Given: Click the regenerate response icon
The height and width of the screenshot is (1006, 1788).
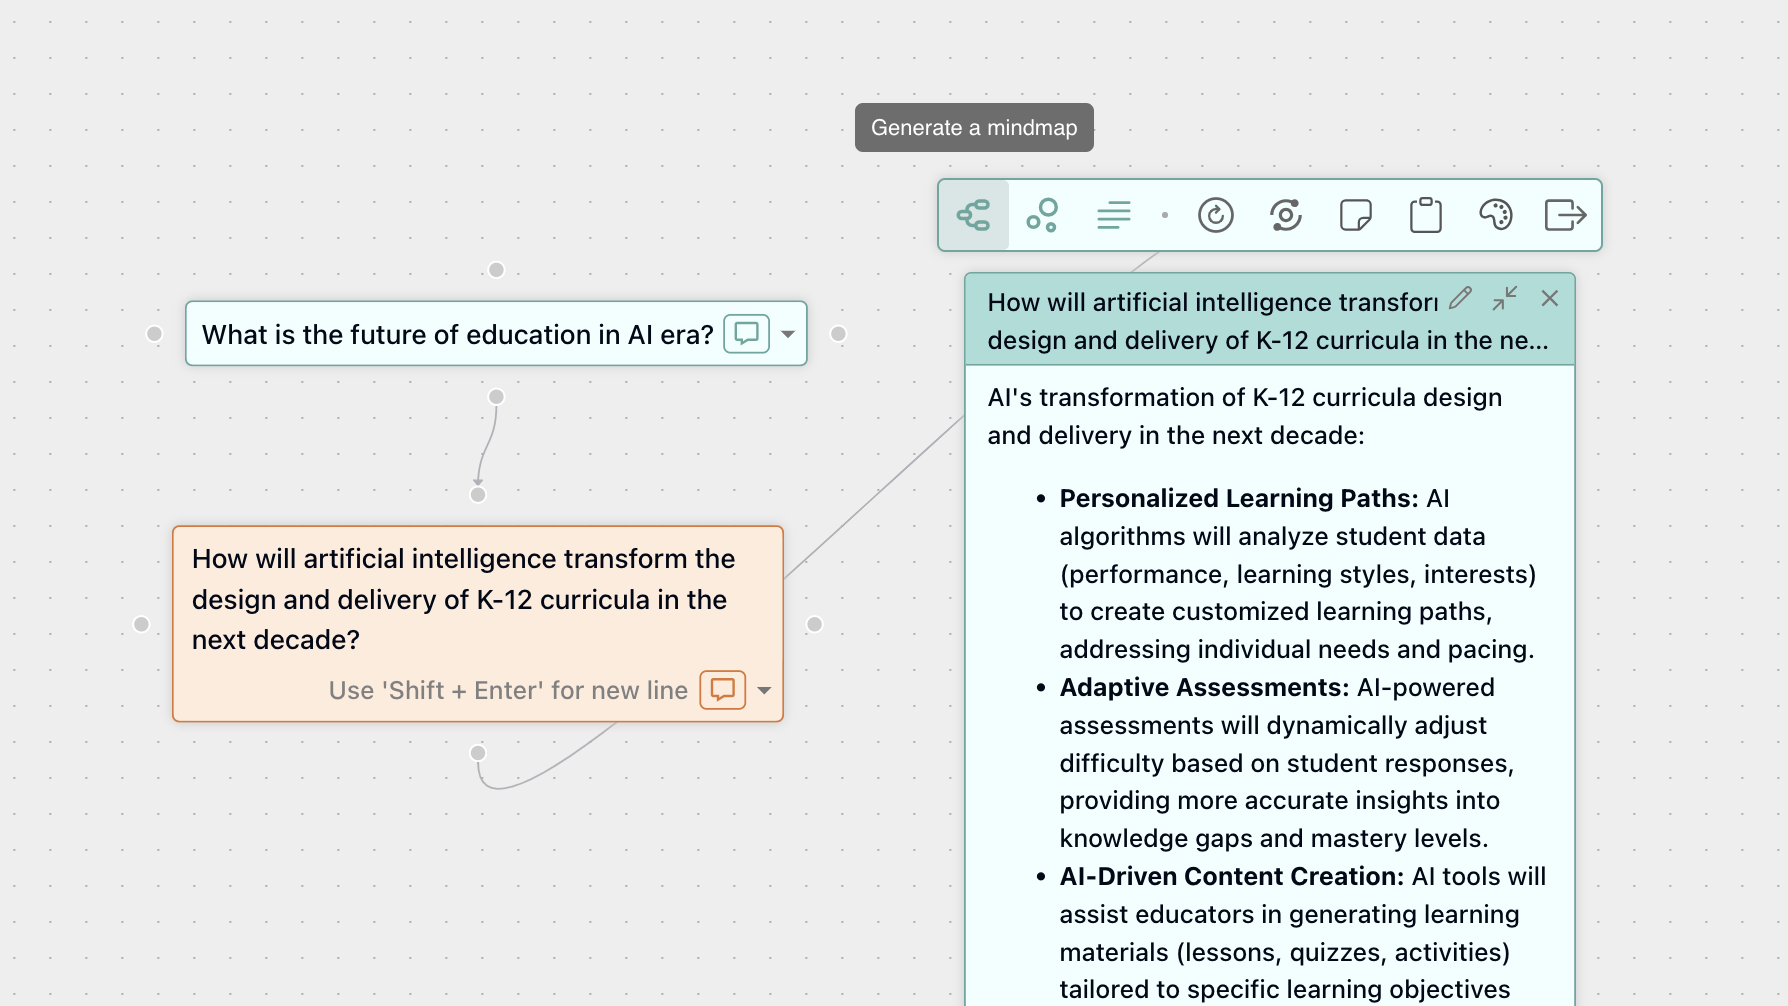Looking at the screenshot, I should 1217,214.
